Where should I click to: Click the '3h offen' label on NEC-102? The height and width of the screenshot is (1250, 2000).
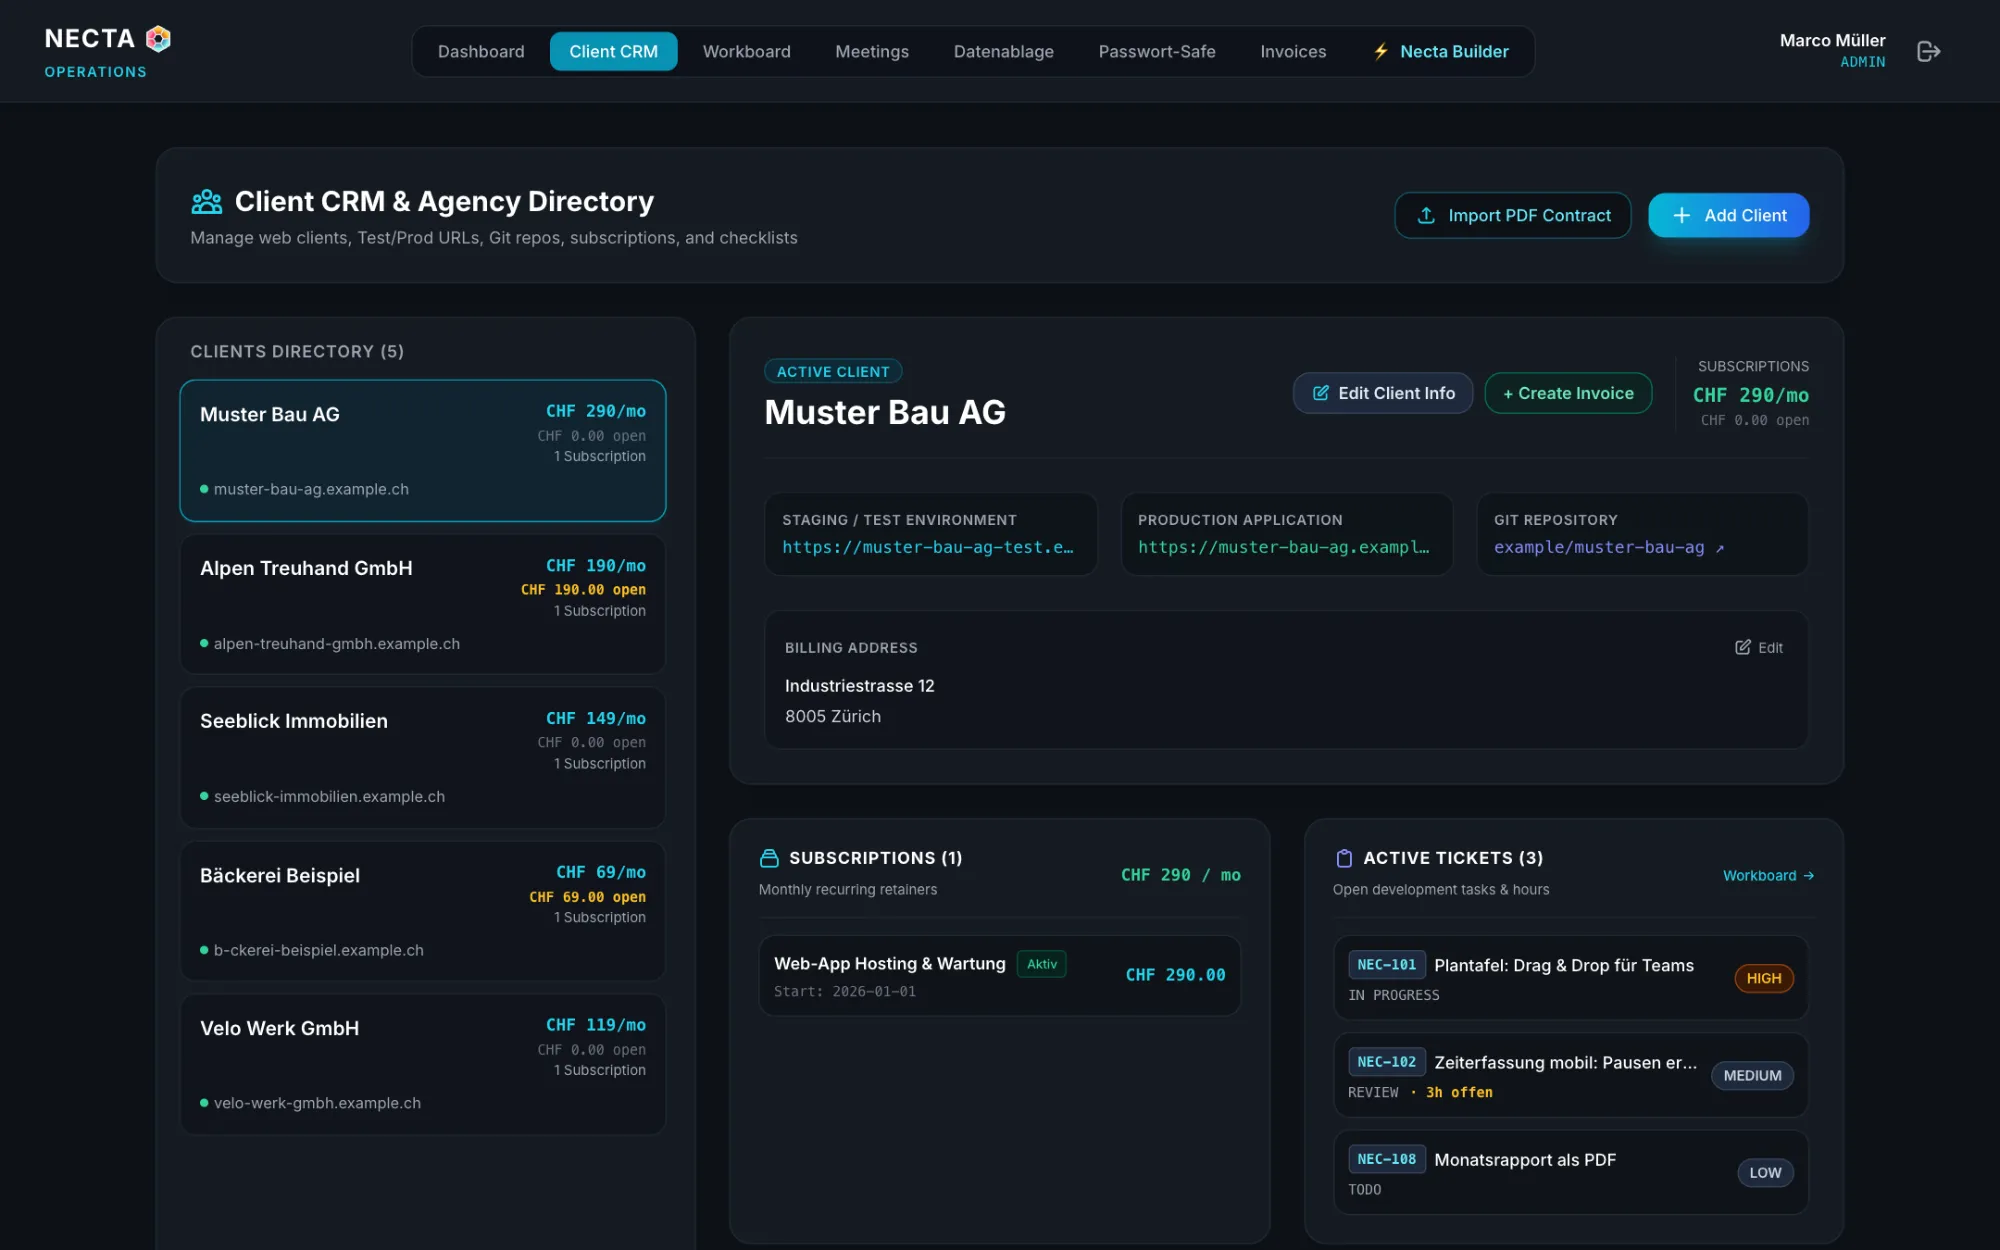pyautogui.click(x=1458, y=1092)
